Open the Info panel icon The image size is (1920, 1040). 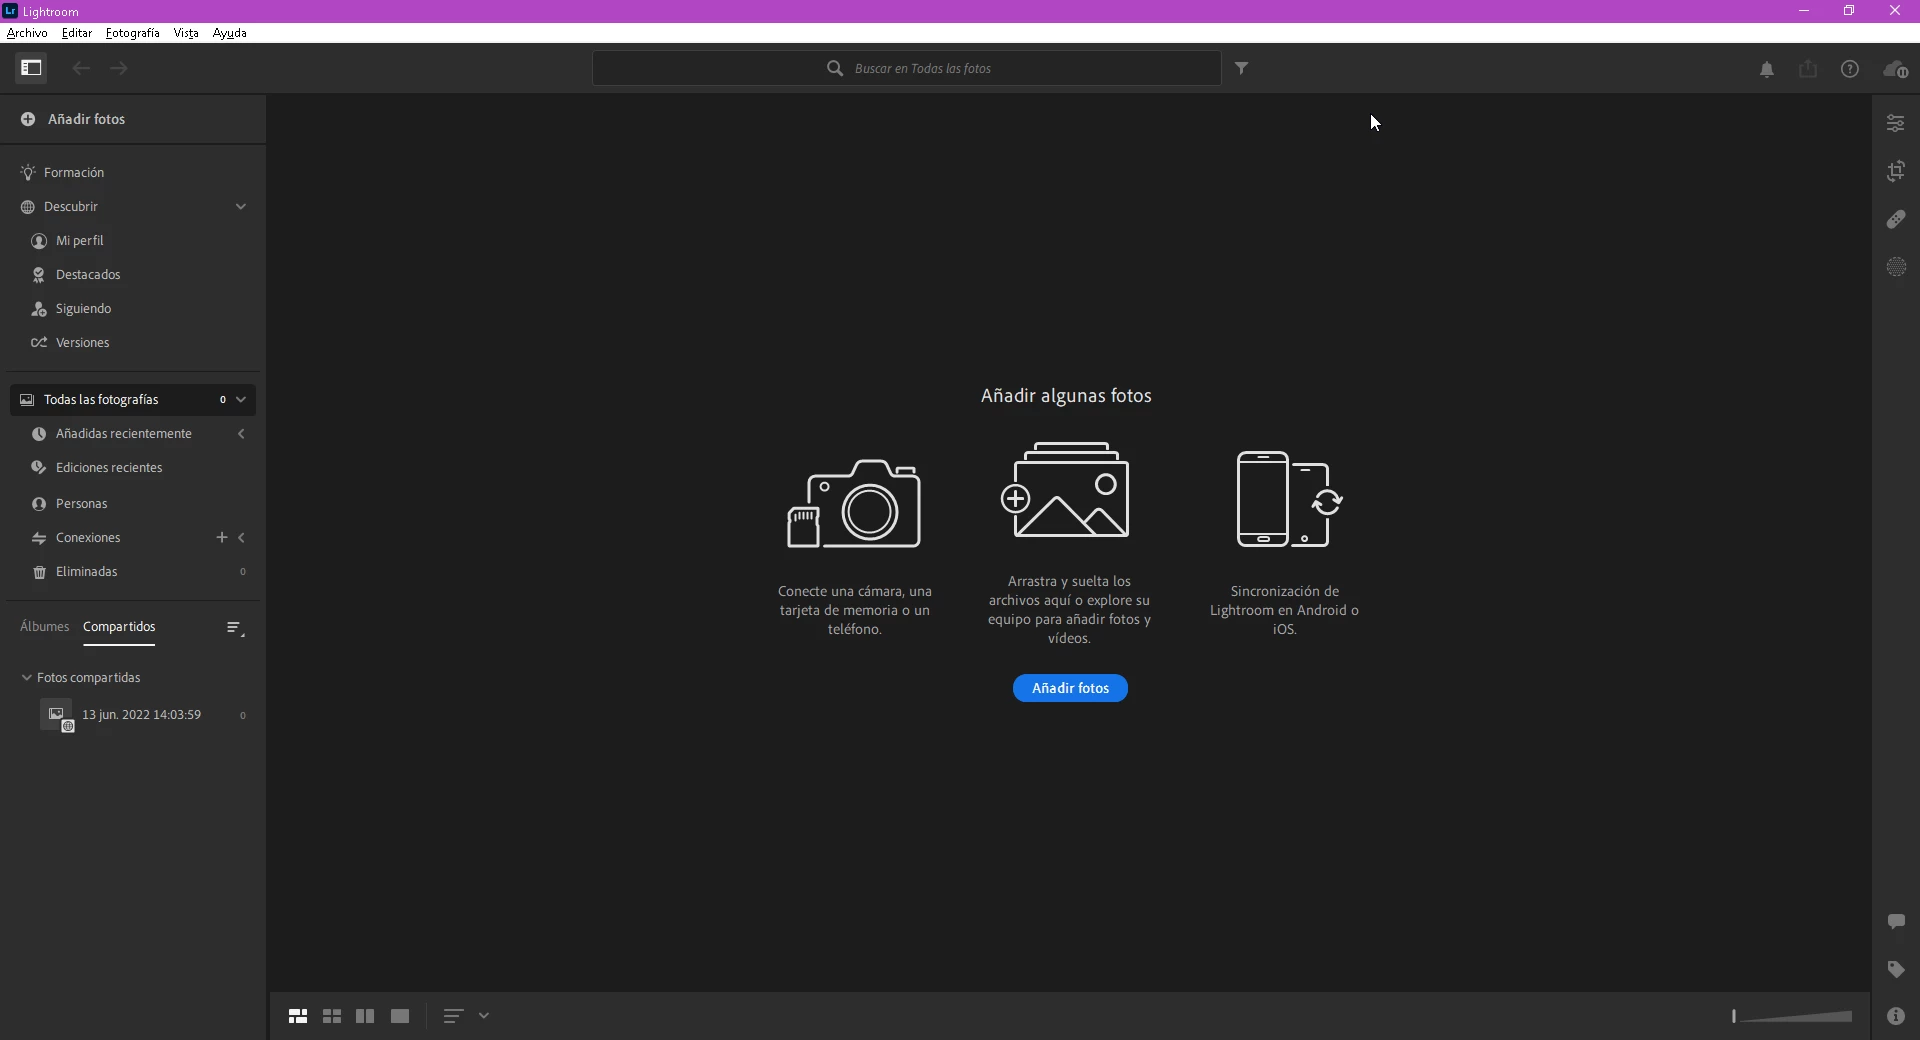pos(1896,1016)
